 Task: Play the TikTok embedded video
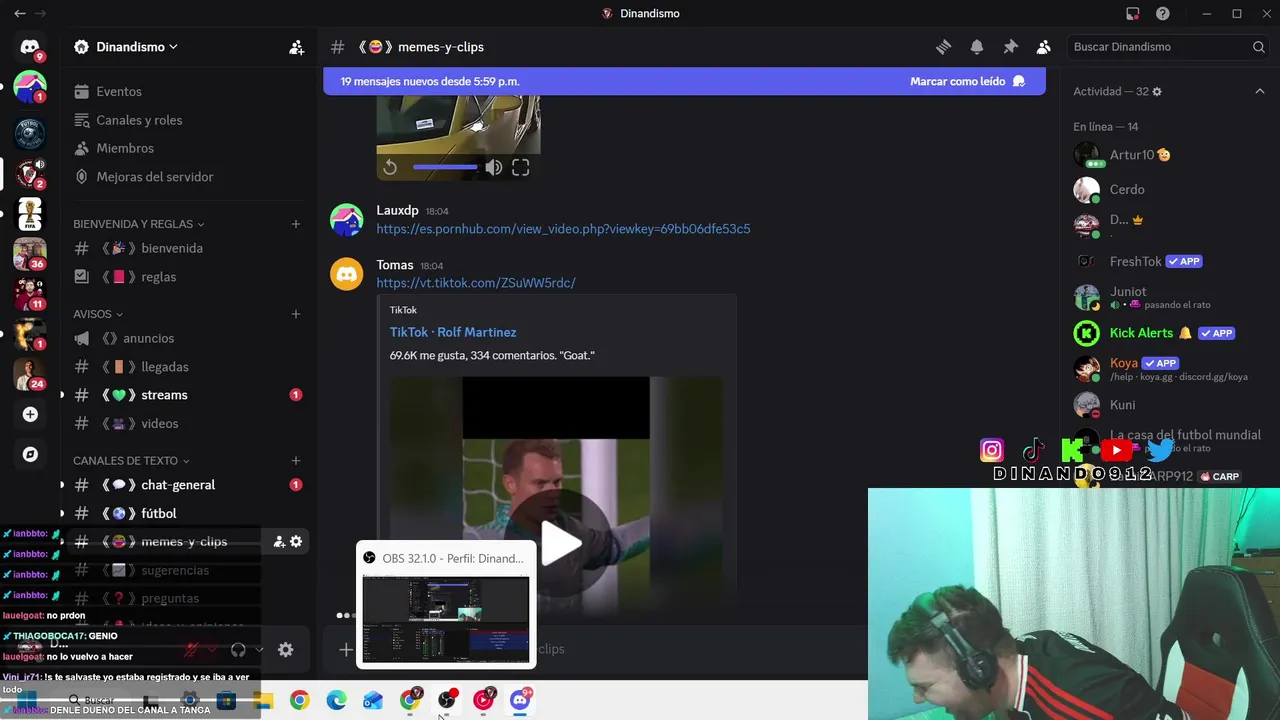[561, 542]
